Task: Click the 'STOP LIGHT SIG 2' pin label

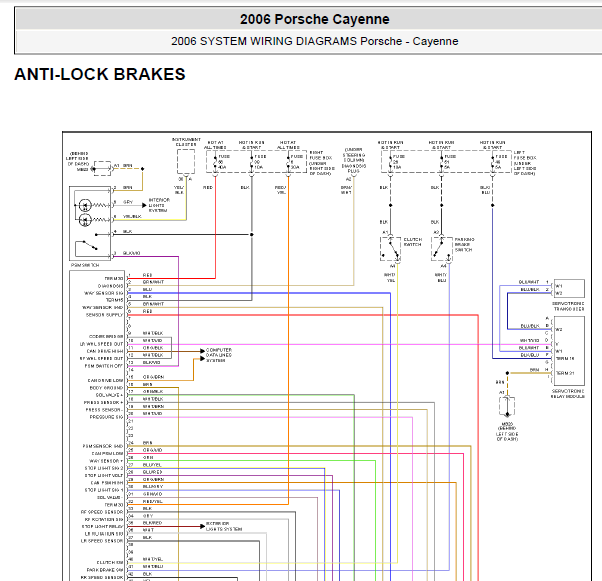Action: [104, 468]
